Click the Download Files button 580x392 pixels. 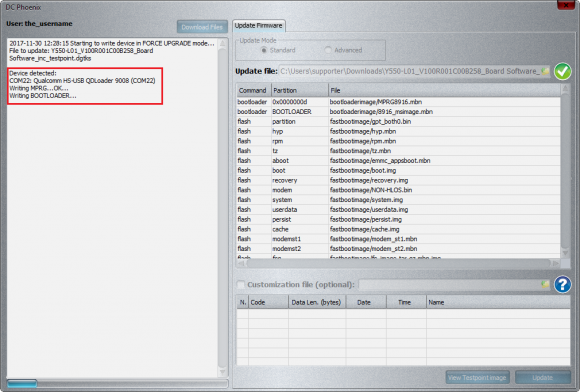(x=202, y=27)
